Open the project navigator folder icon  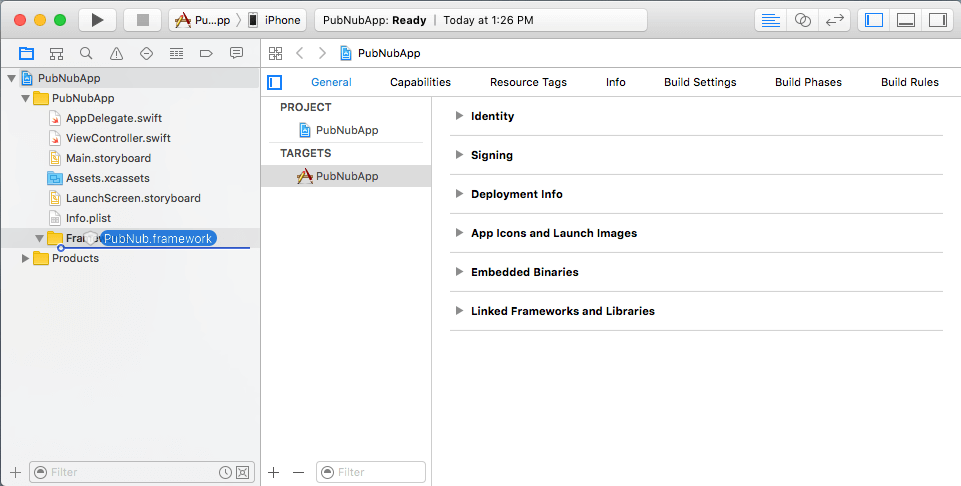coord(26,53)
